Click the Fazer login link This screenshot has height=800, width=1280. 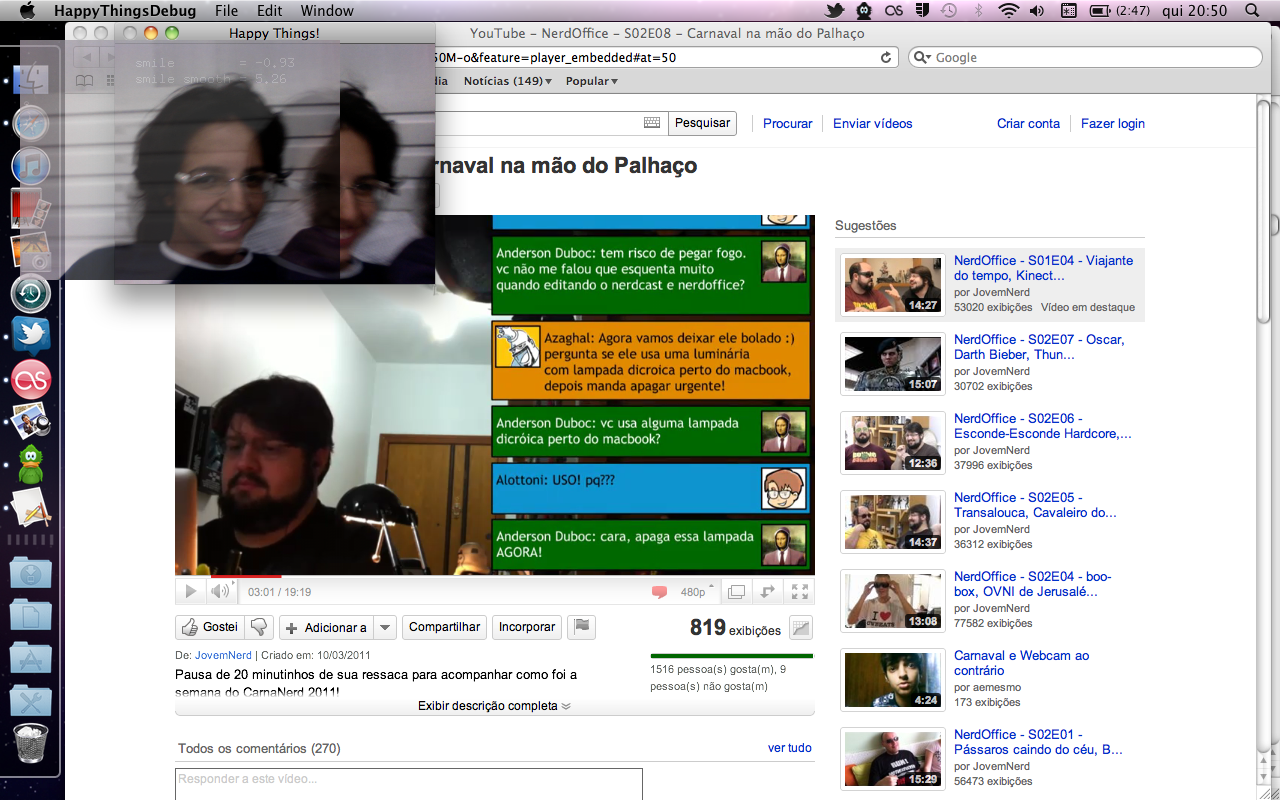pyautogui.click(x=1113, y=123)
